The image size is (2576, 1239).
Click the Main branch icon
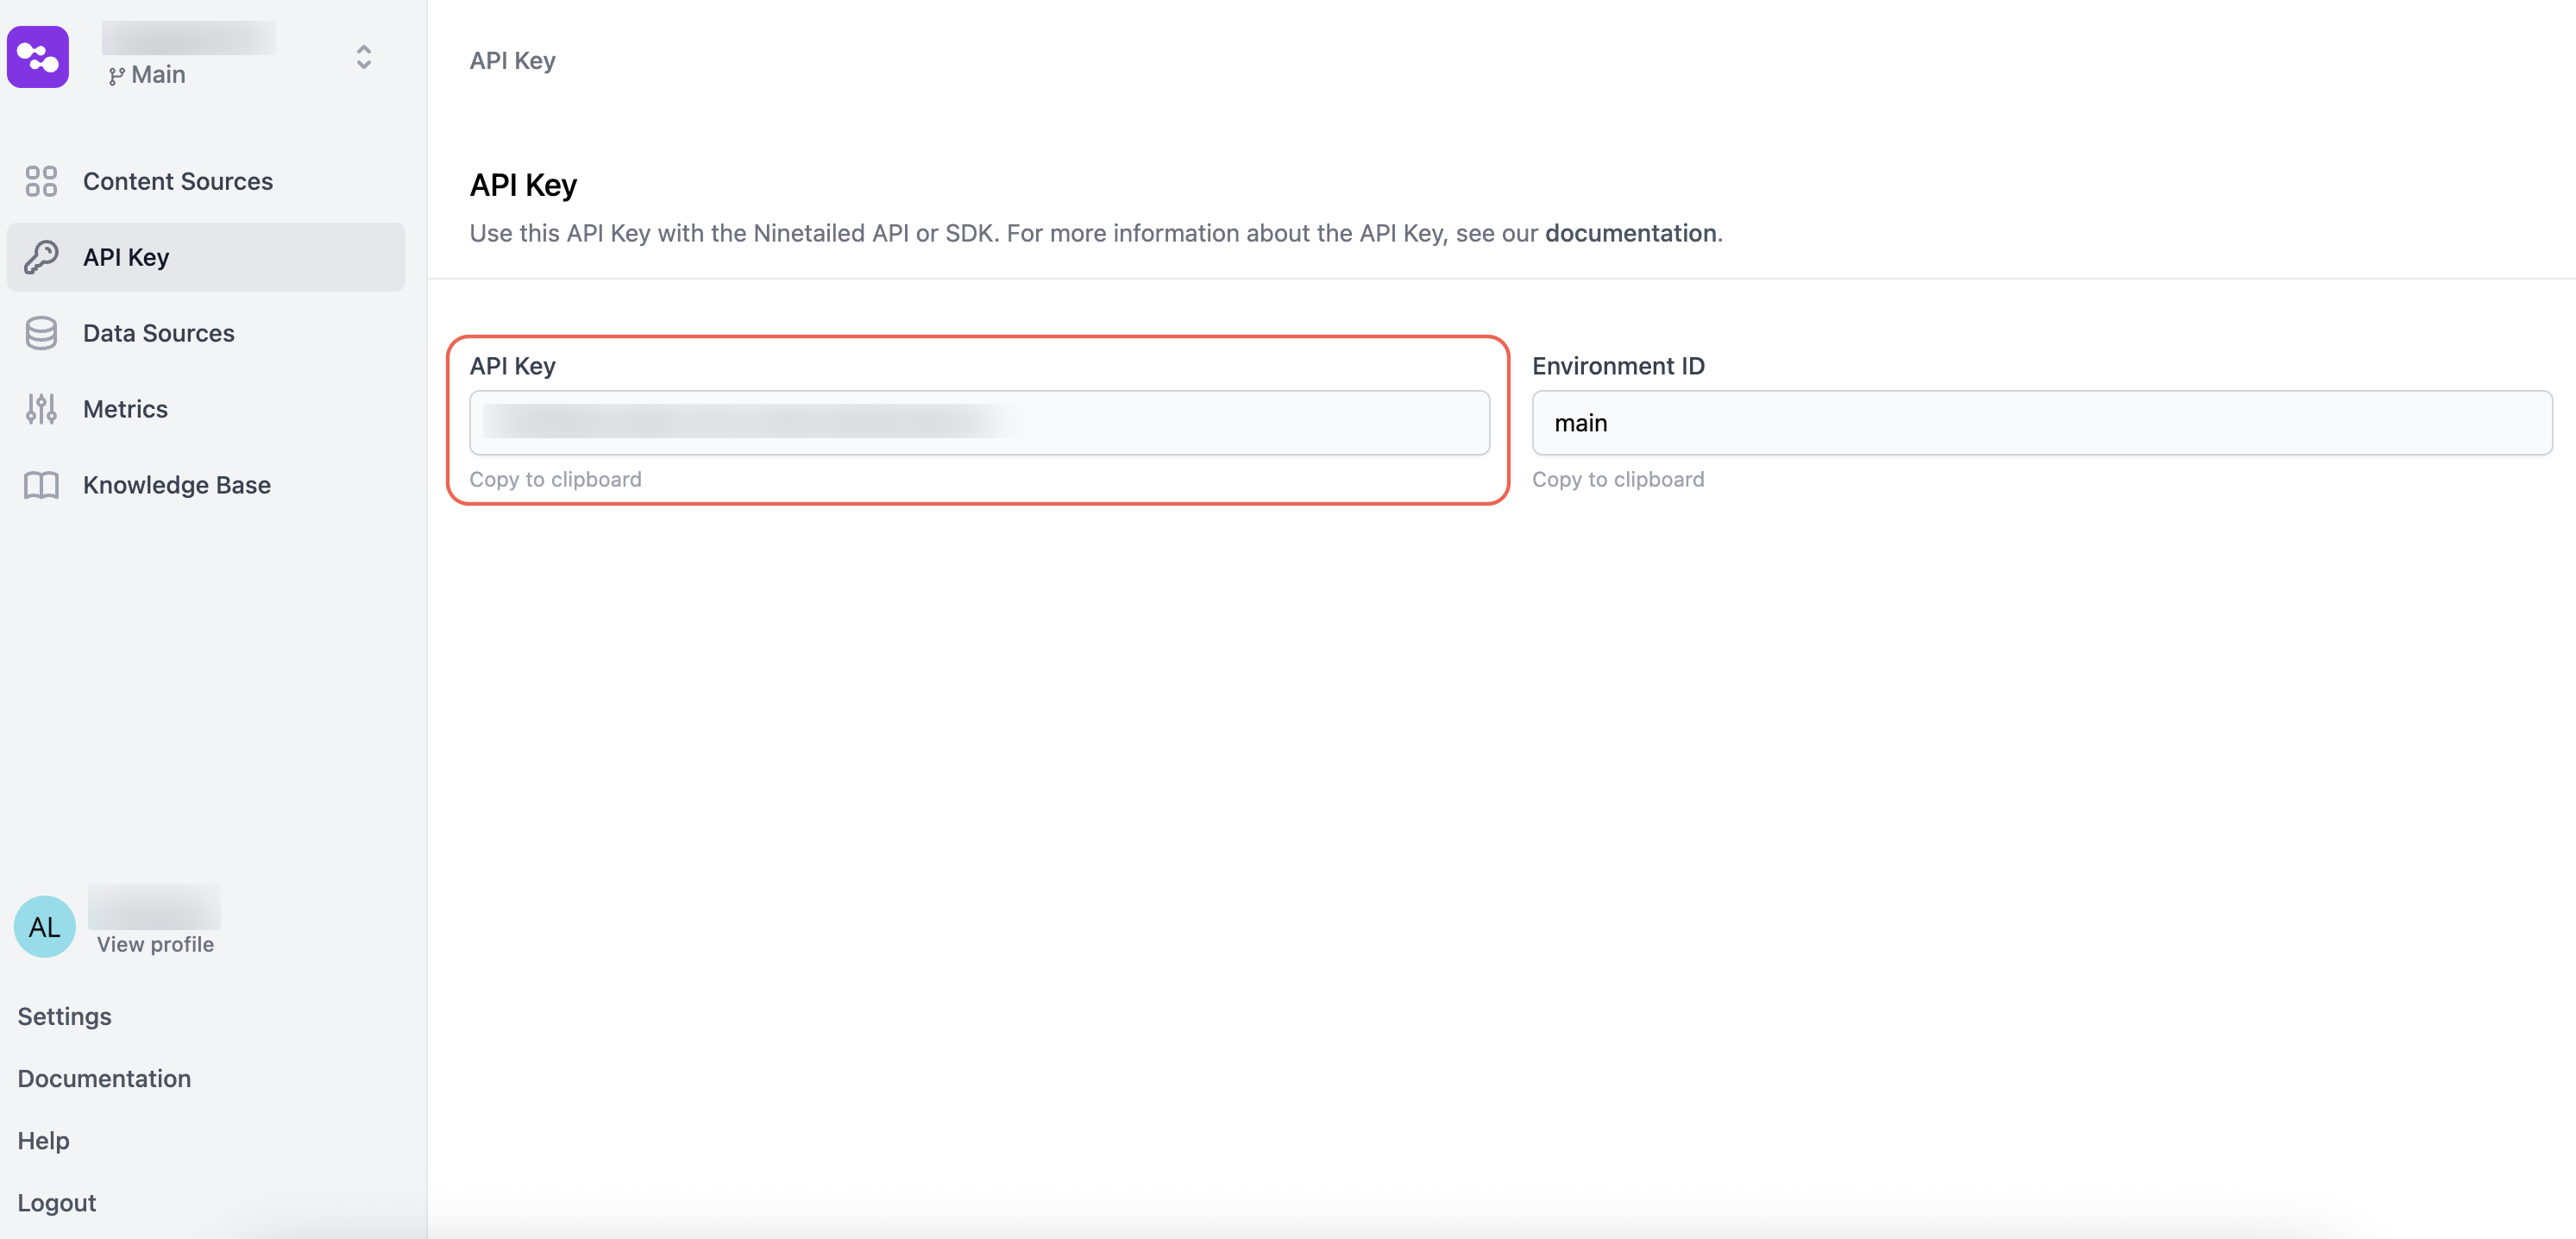[x=116, y=76]
